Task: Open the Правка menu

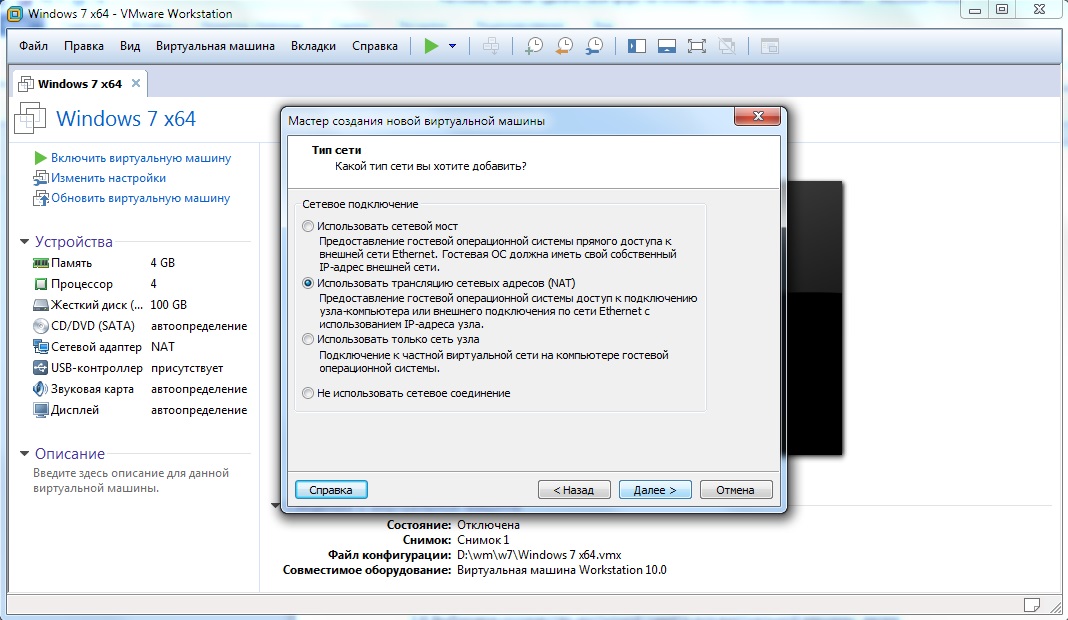Action: pyautogui.click(x=84, y=46)
